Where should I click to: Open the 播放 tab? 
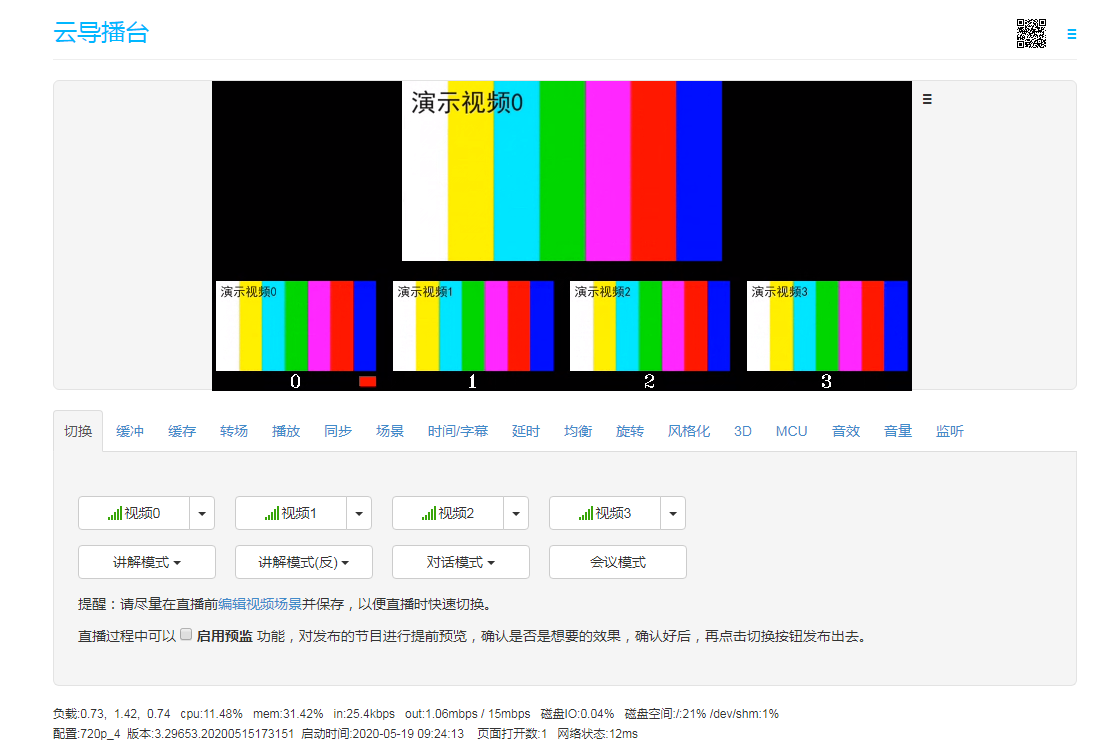point(286,431)
